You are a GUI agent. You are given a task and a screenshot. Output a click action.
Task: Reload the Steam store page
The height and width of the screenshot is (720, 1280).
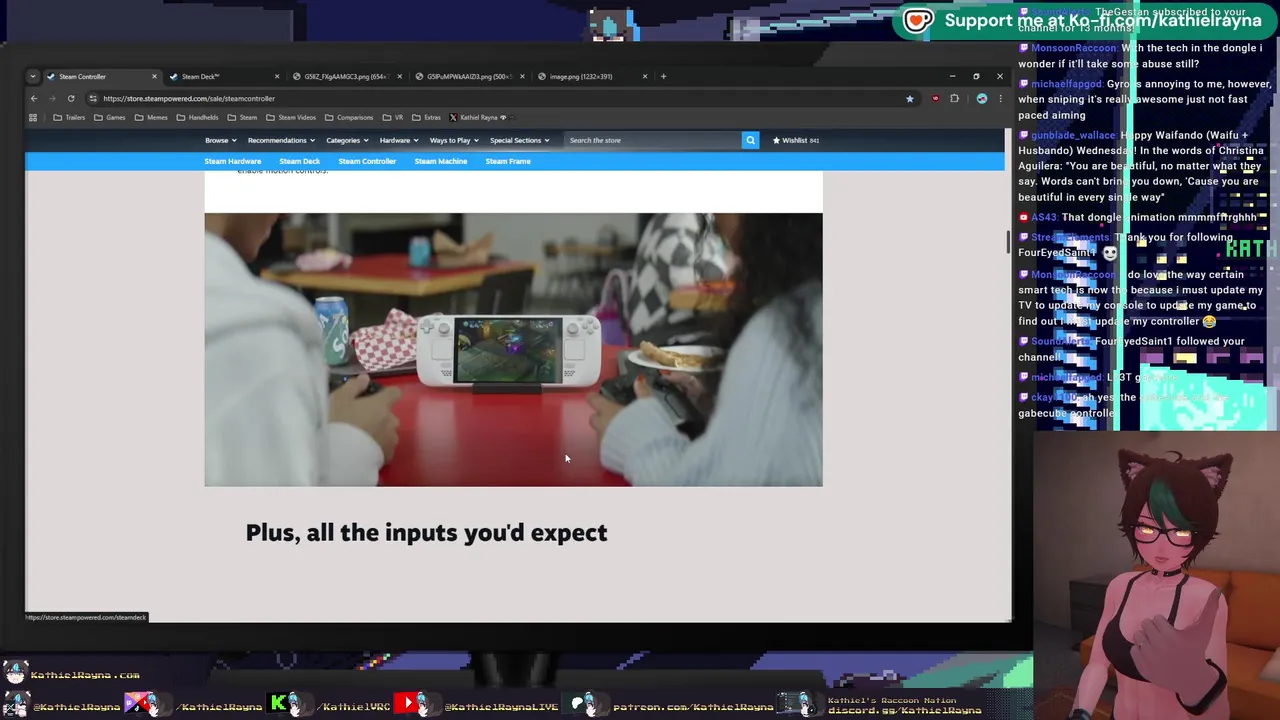coord(71,98)
